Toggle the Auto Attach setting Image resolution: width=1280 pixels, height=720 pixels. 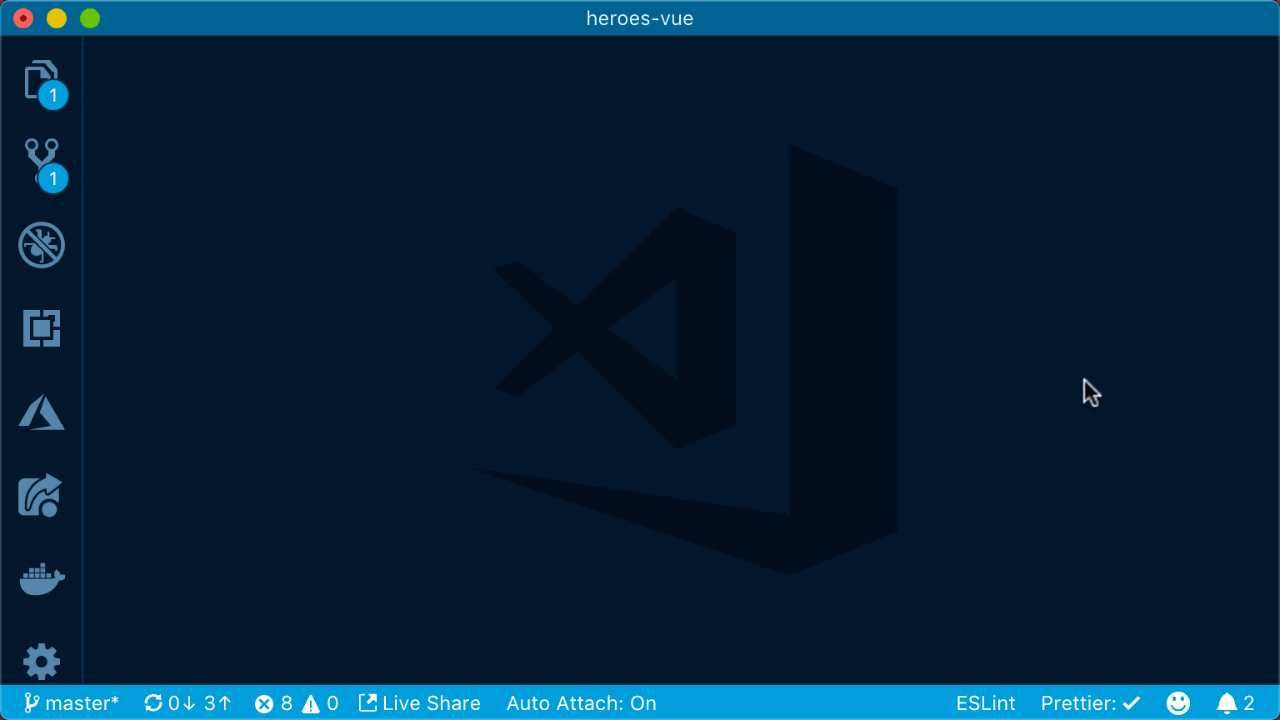pyautogui.click(x=581, y=703)
